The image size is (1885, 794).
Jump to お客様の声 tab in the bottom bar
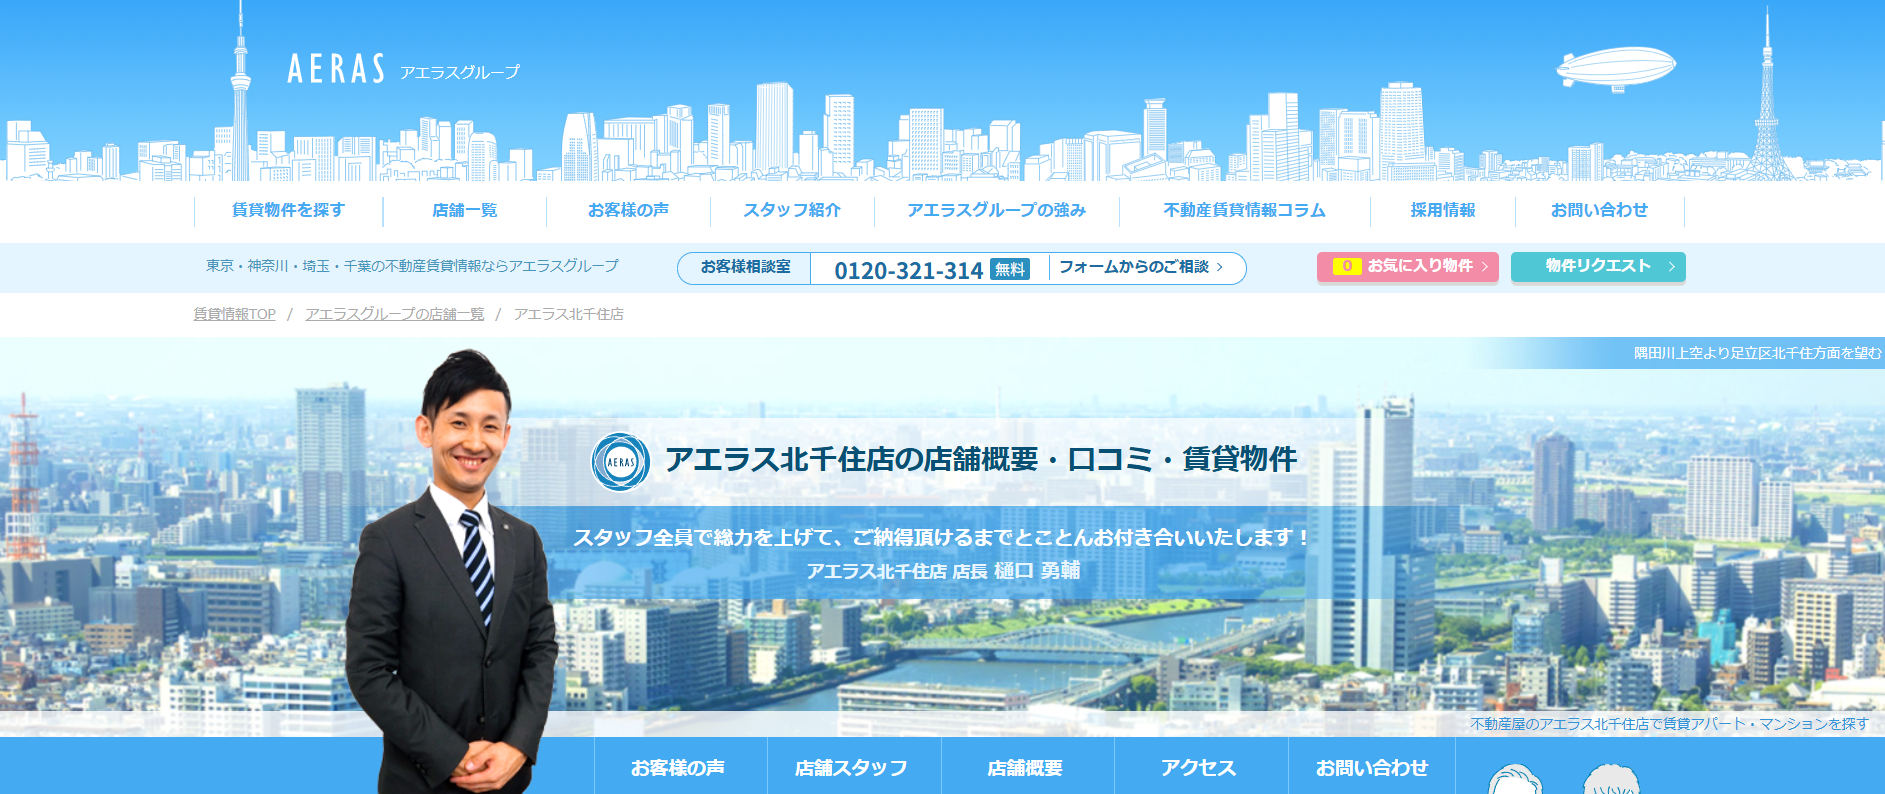[x=680, y=767]
